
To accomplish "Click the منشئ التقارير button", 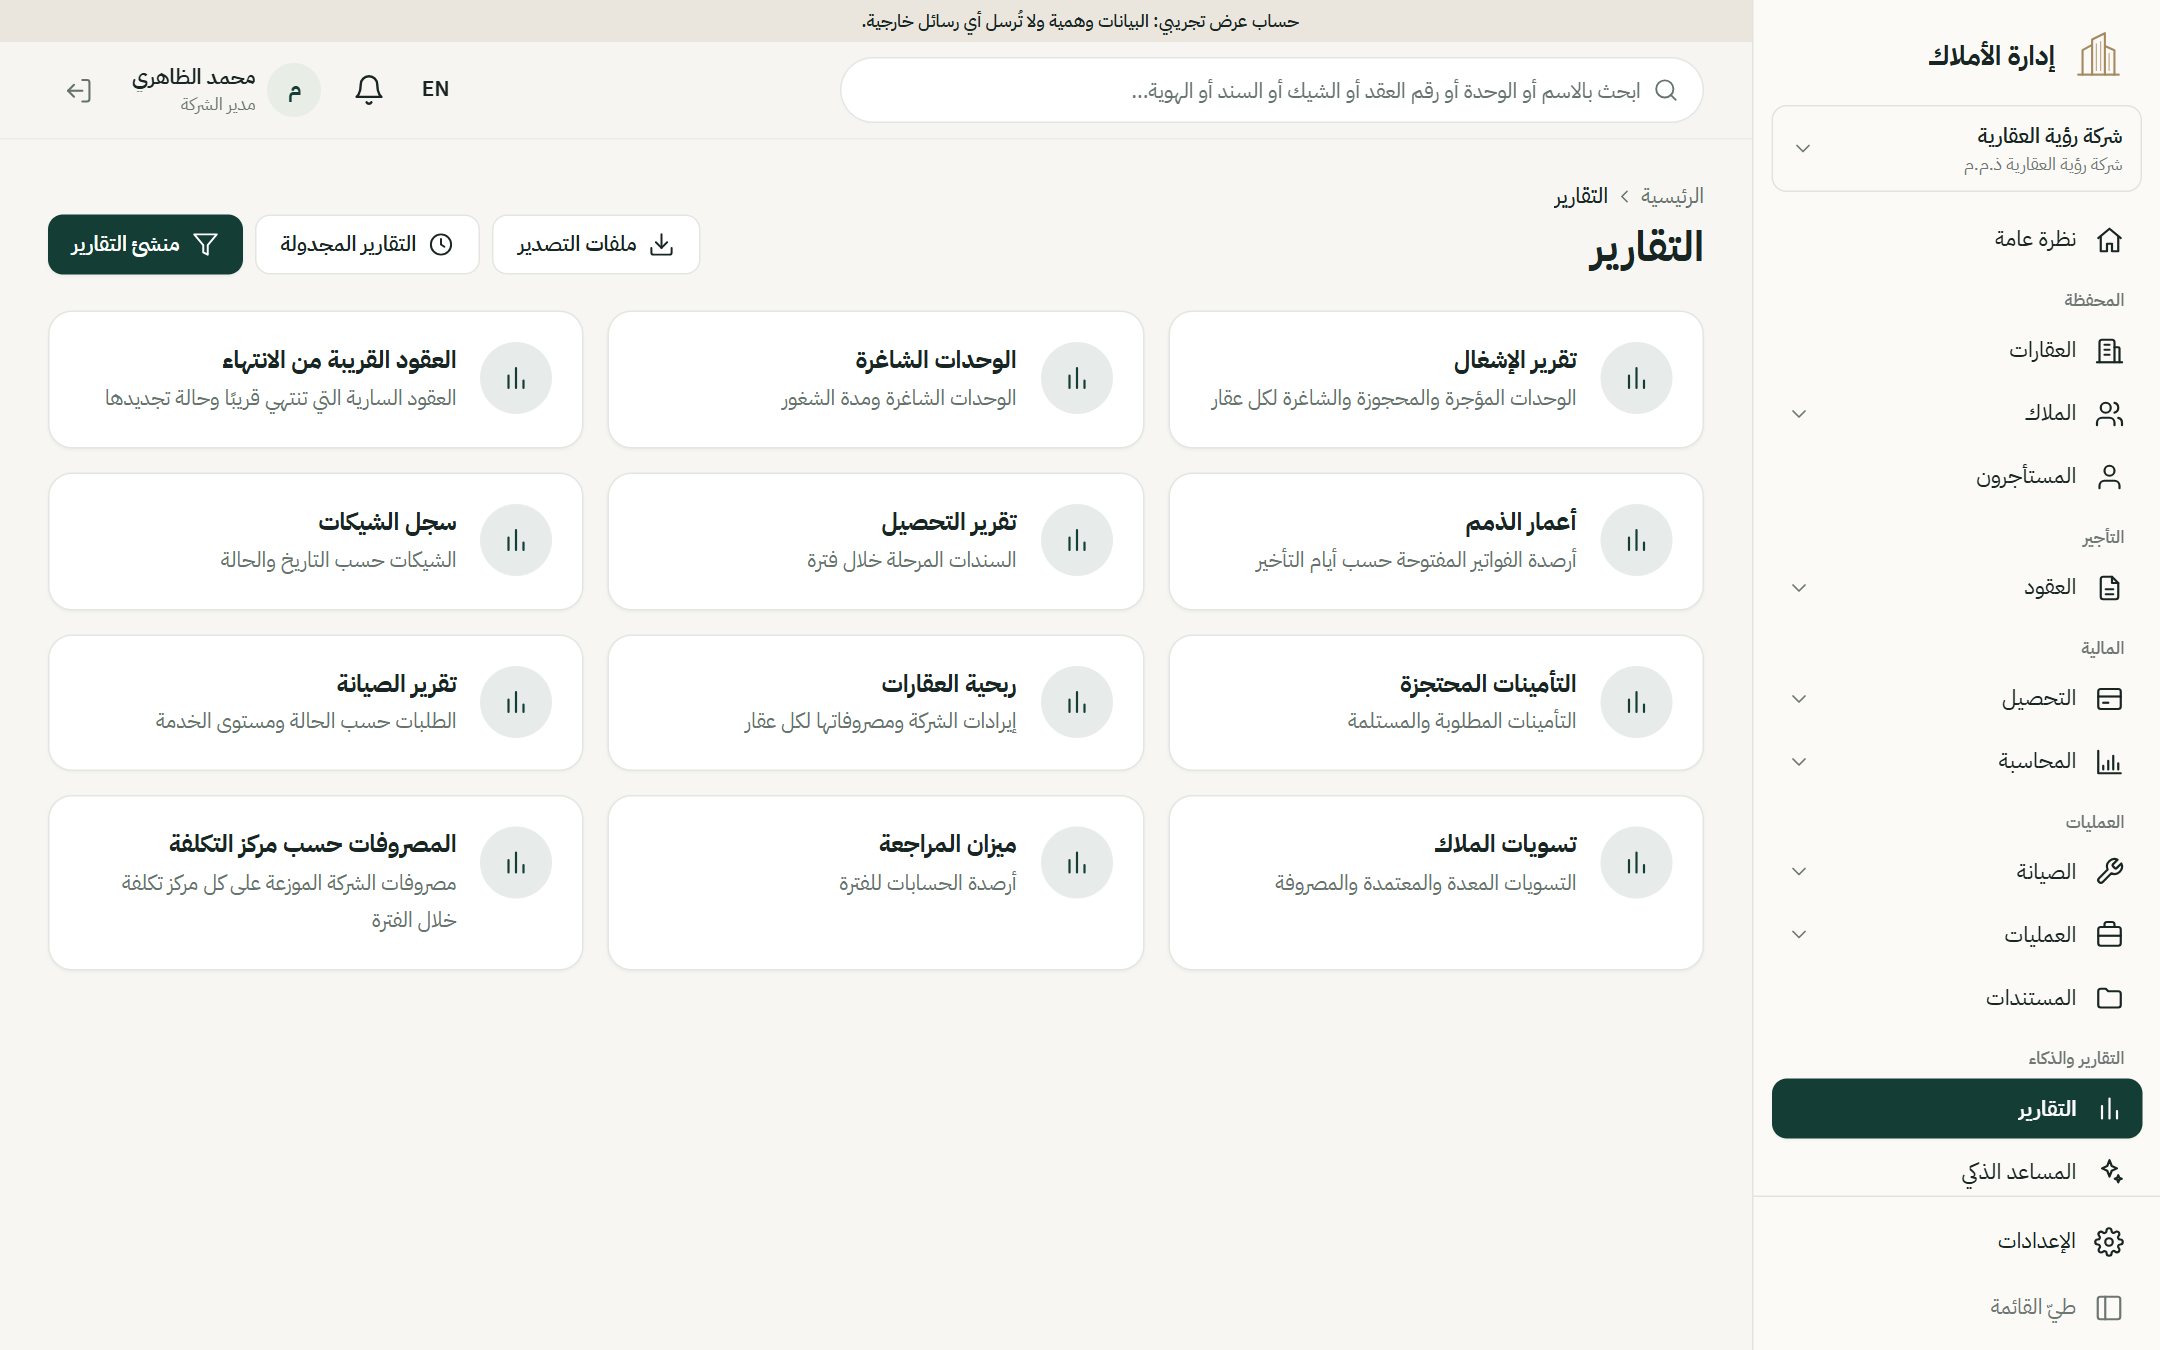I will [x=145, y=245].
